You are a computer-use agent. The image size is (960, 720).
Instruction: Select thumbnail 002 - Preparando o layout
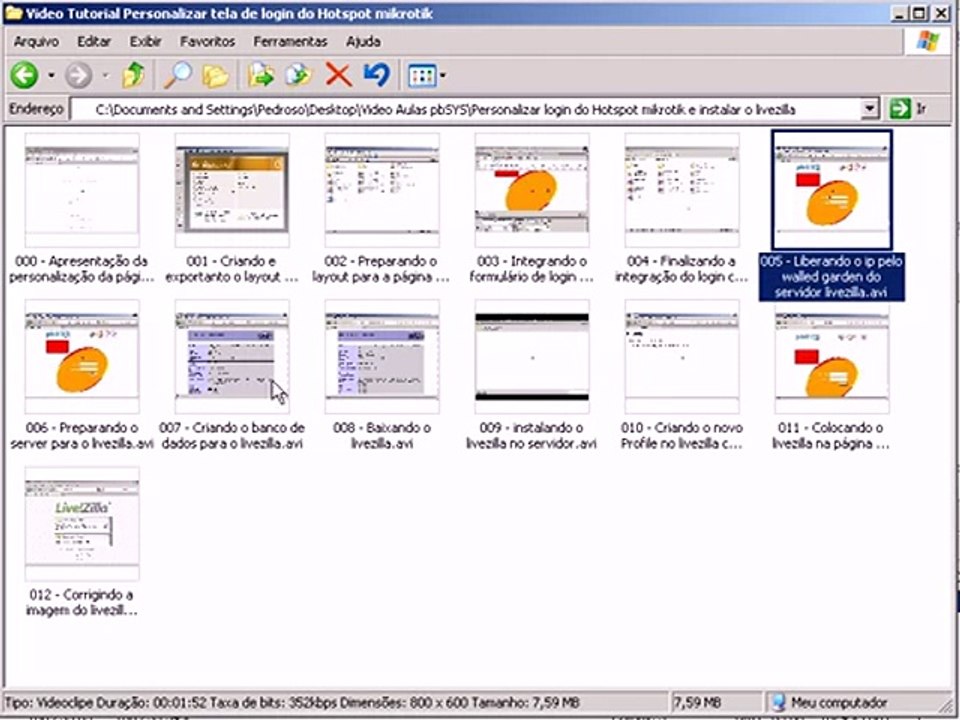pyautogui.click(x=381, y=190)
